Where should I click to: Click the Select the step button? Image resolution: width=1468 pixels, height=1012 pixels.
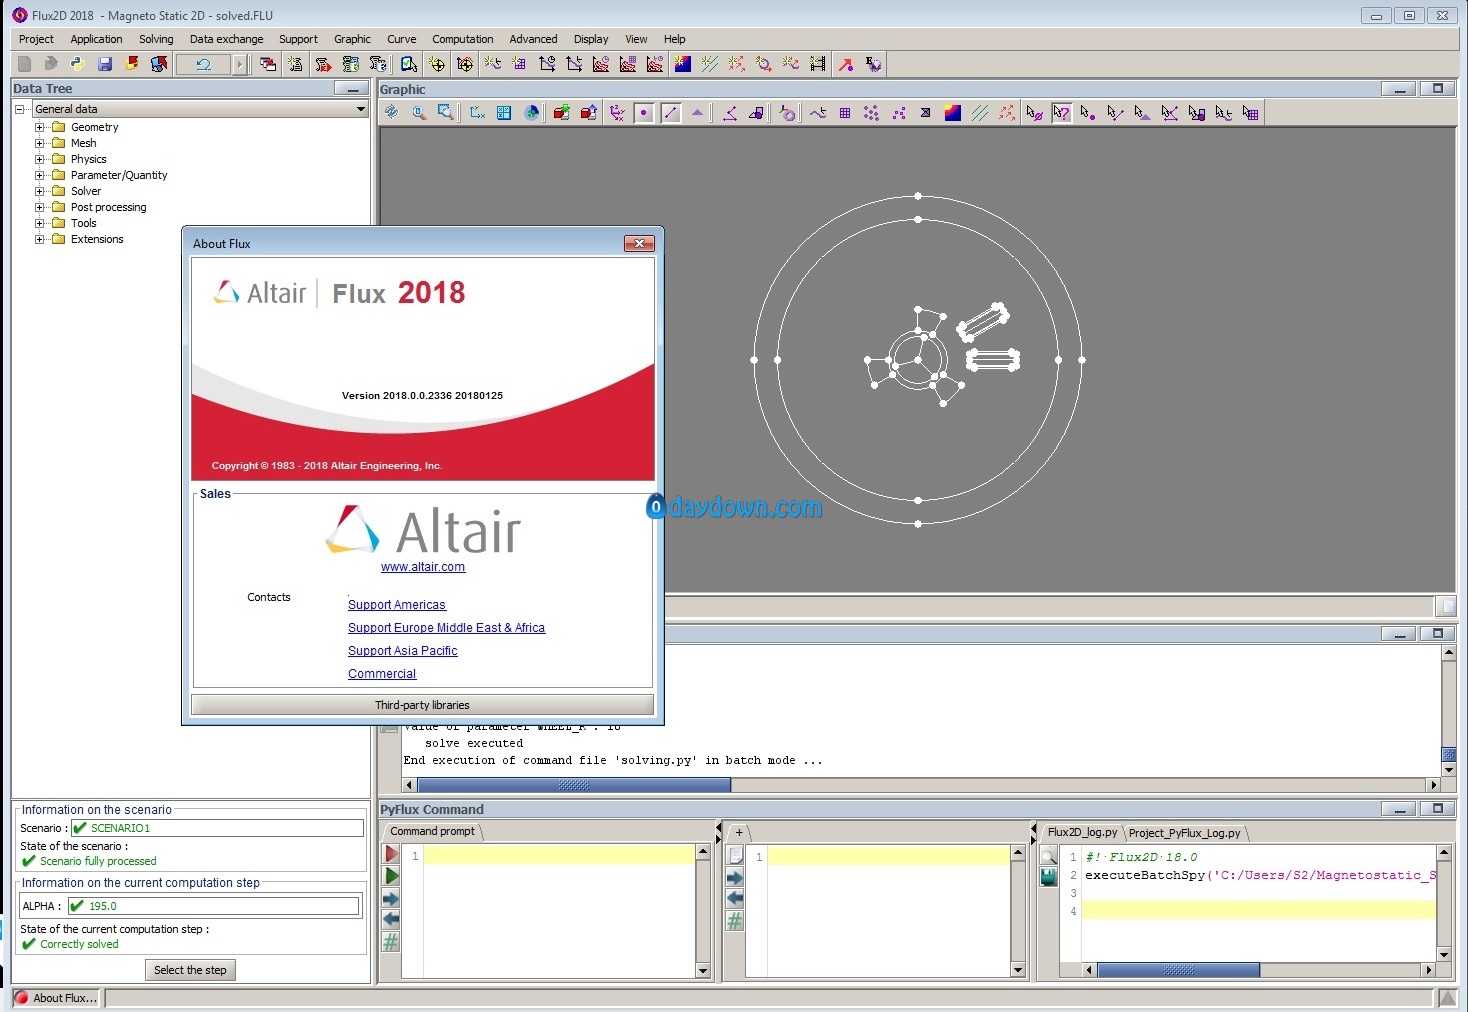tap(190, 970)
